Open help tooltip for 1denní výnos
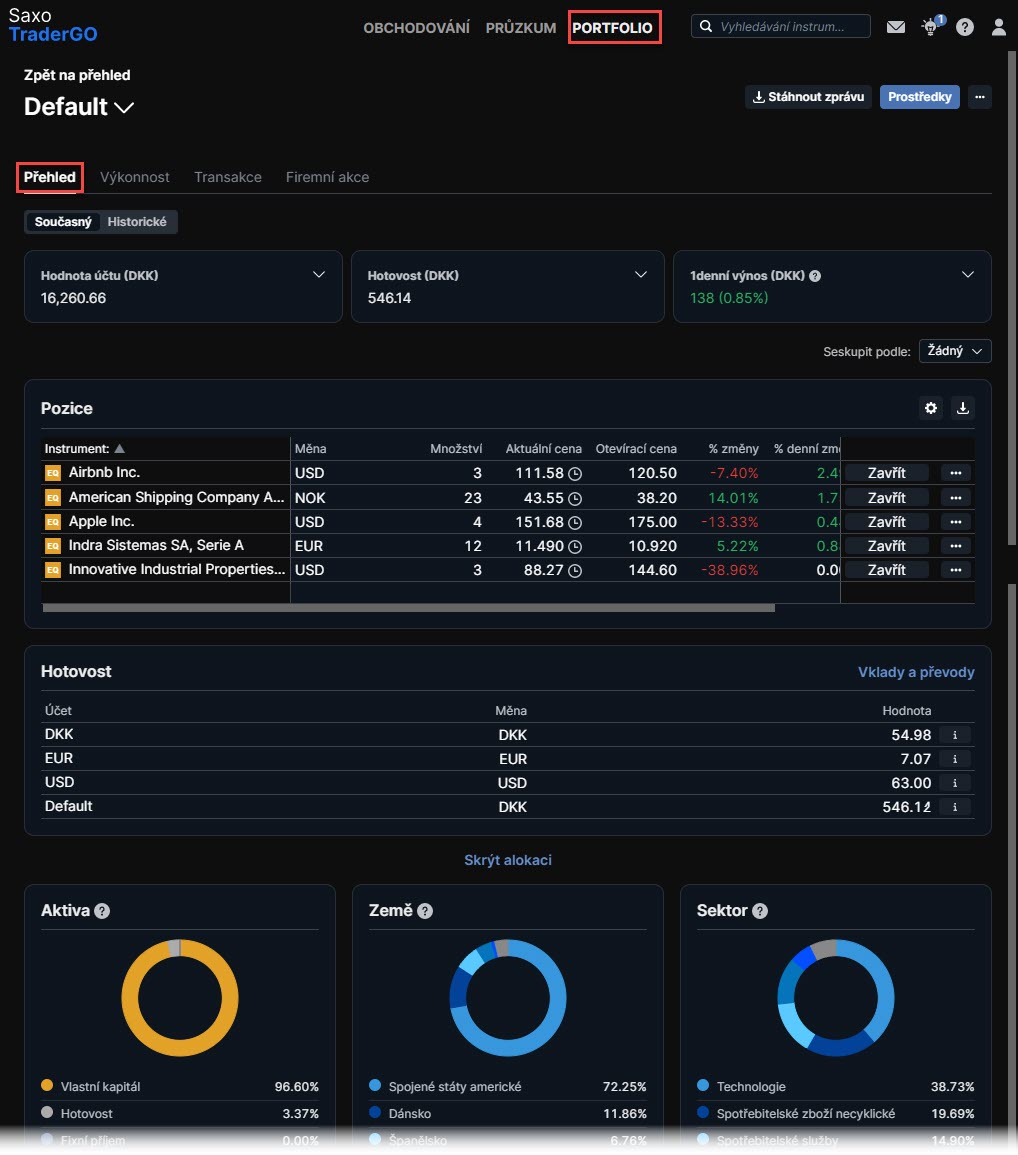The width and height of the screenshot is (1018, 1155). [815, 276]
